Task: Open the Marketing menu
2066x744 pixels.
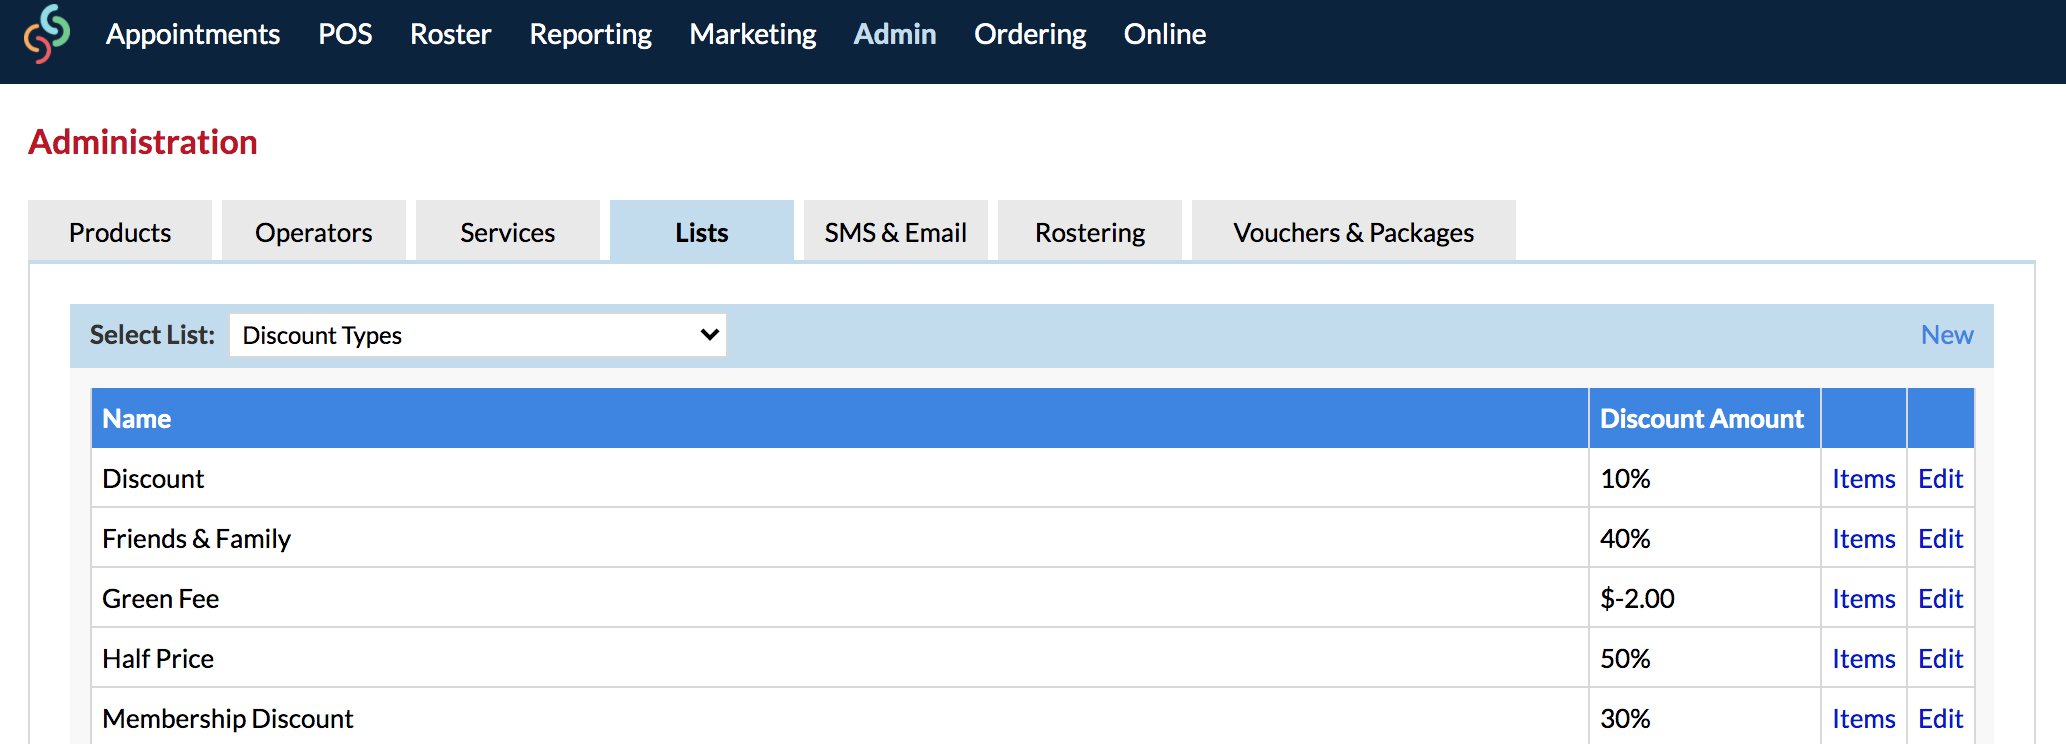Action: point(752,34)
